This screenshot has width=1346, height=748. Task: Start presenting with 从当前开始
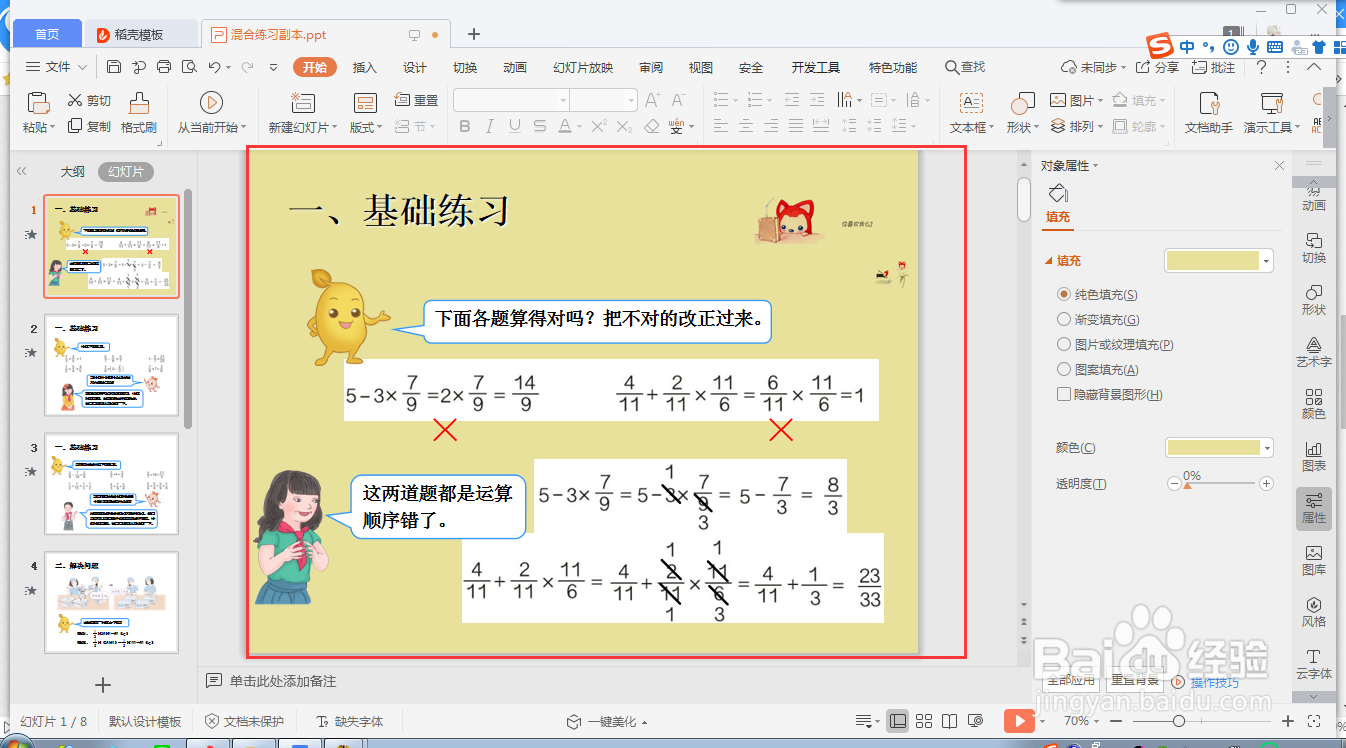point(211,112)
